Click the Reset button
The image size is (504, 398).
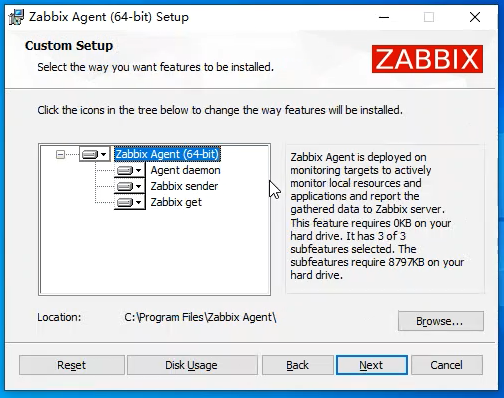[72, 365]
